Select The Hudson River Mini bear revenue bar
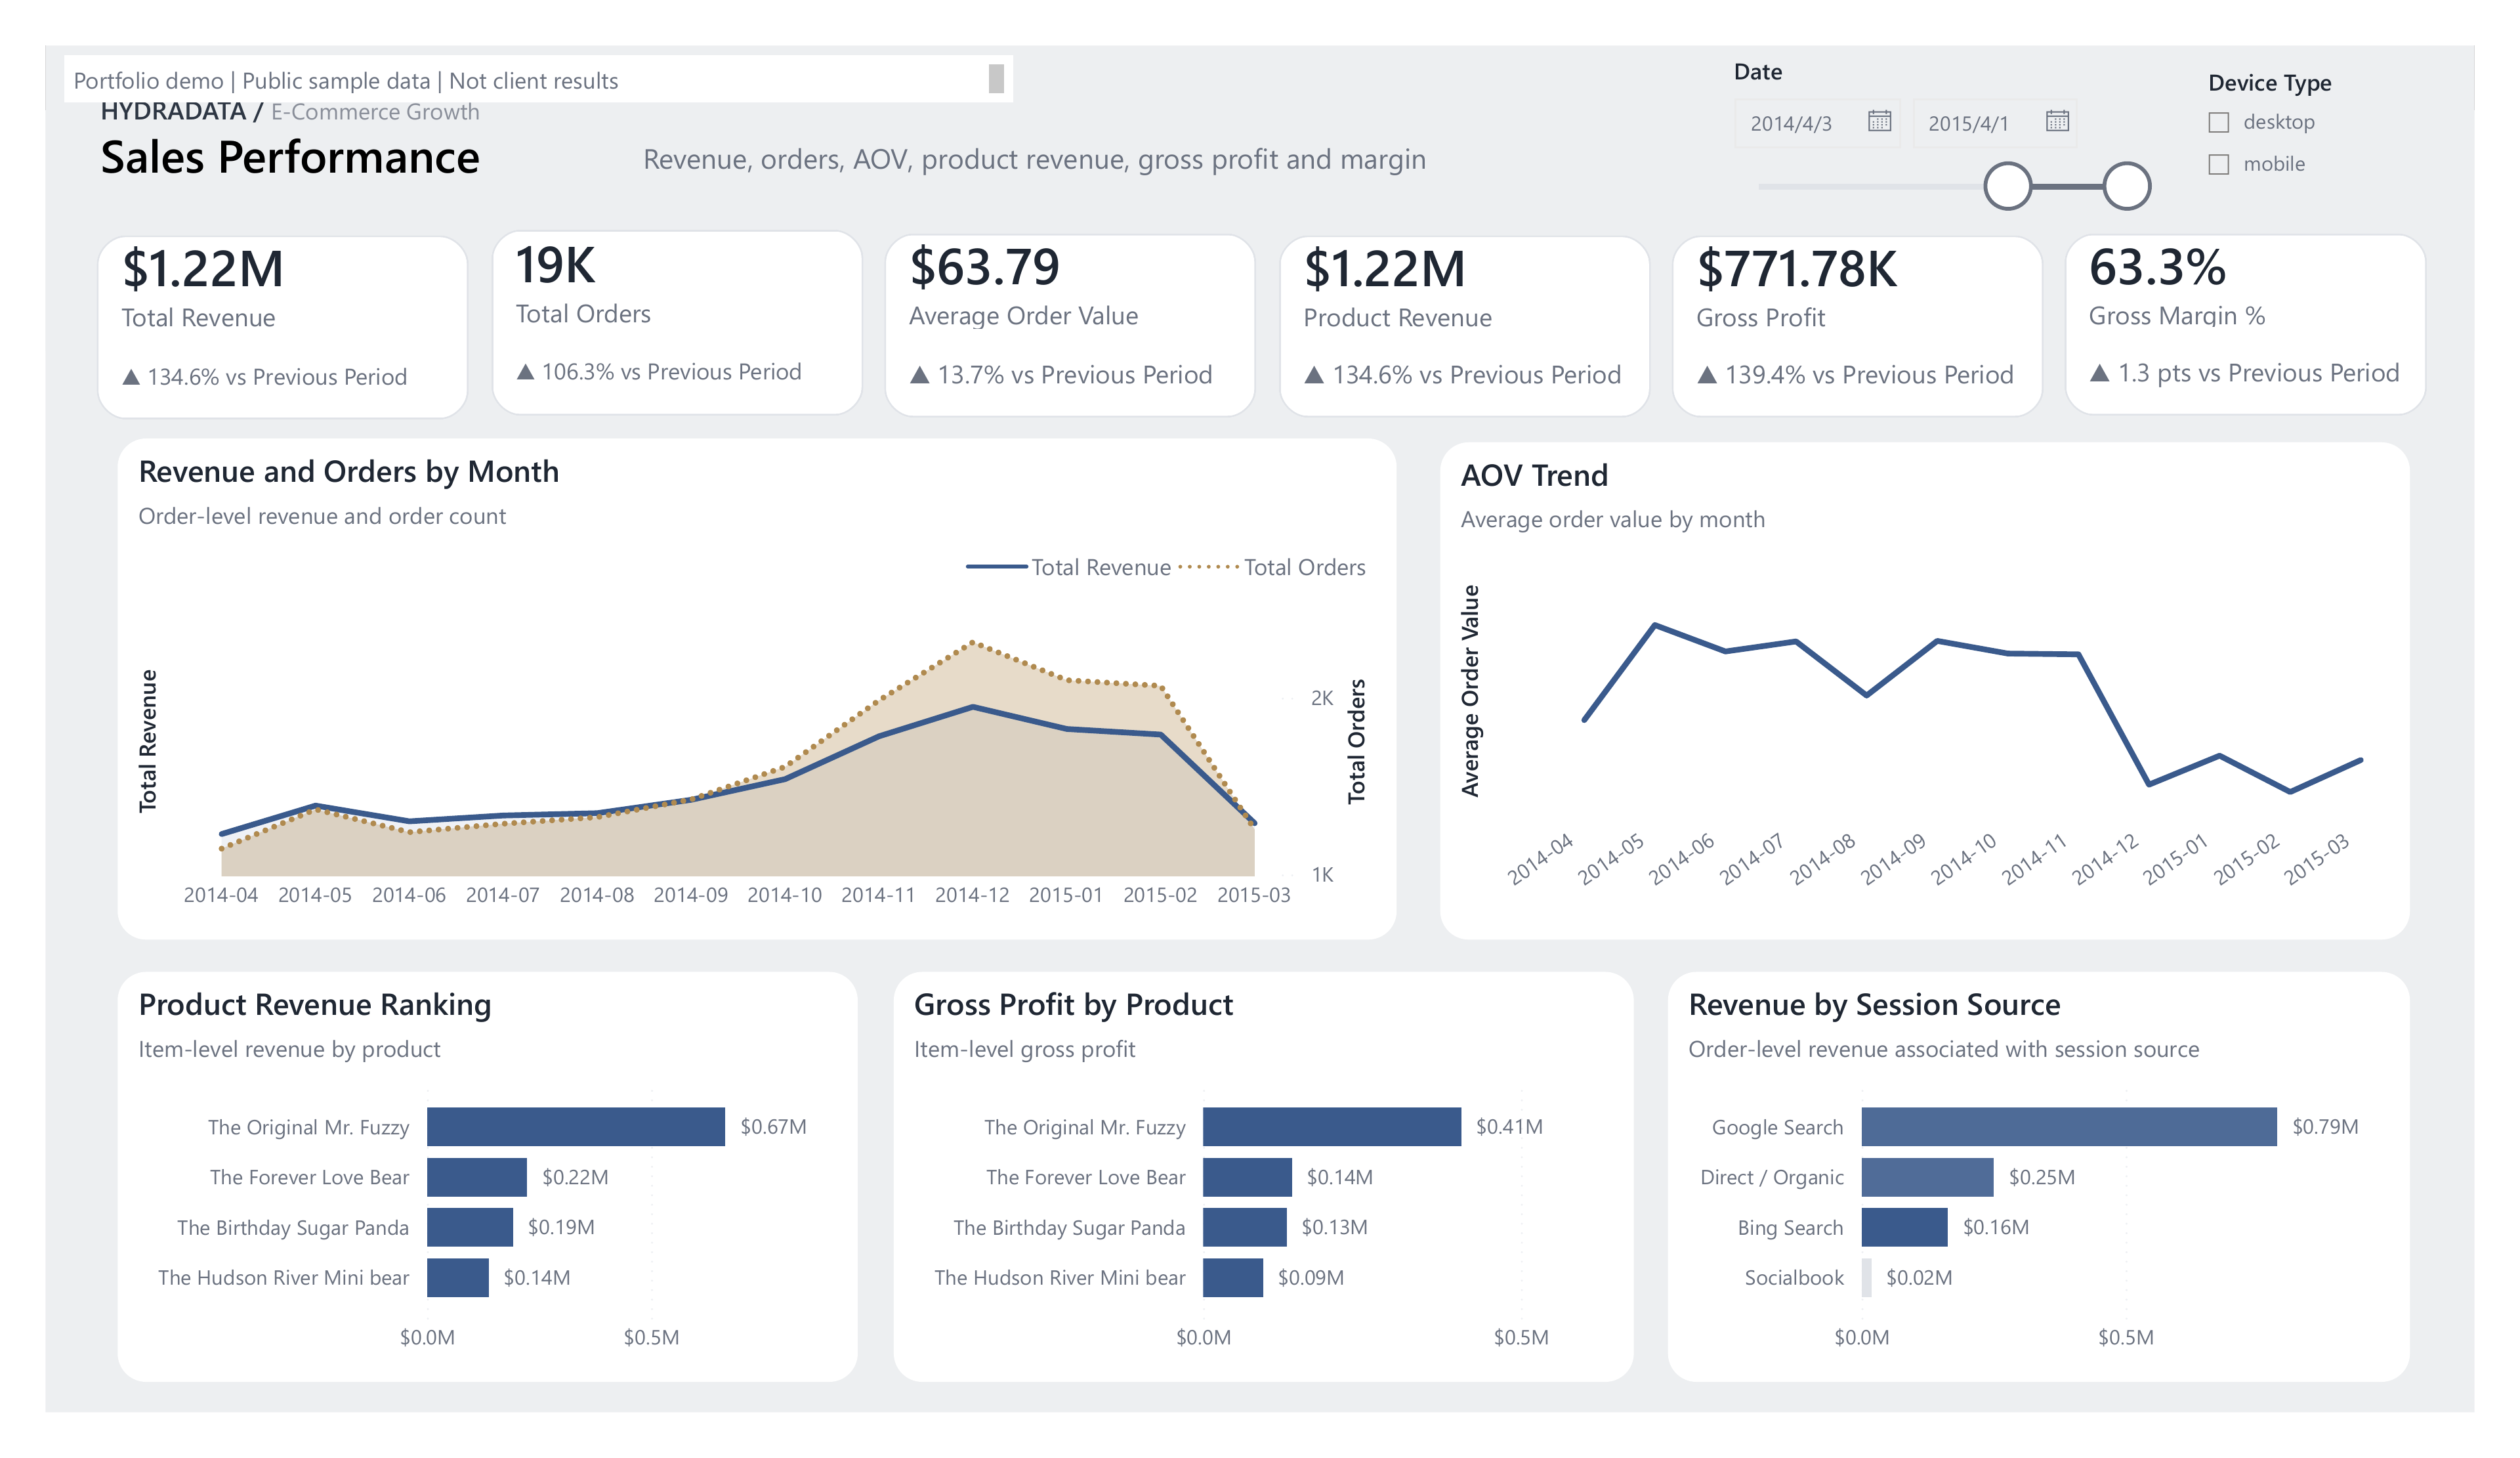The height and width of the screenshot is (1458, 2520). click(x=457, y=1277)
